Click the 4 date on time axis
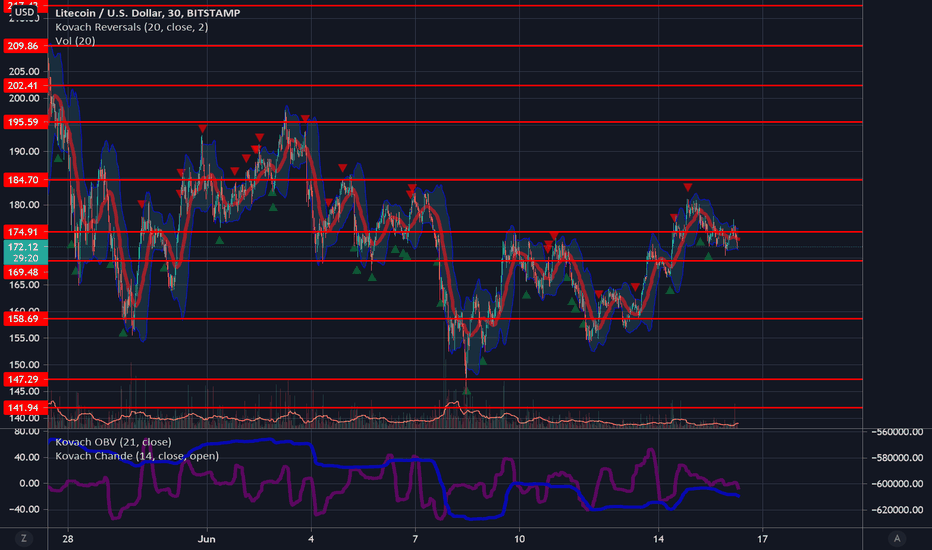This screenshot has height=550, width=932. (x=311, y=539)
